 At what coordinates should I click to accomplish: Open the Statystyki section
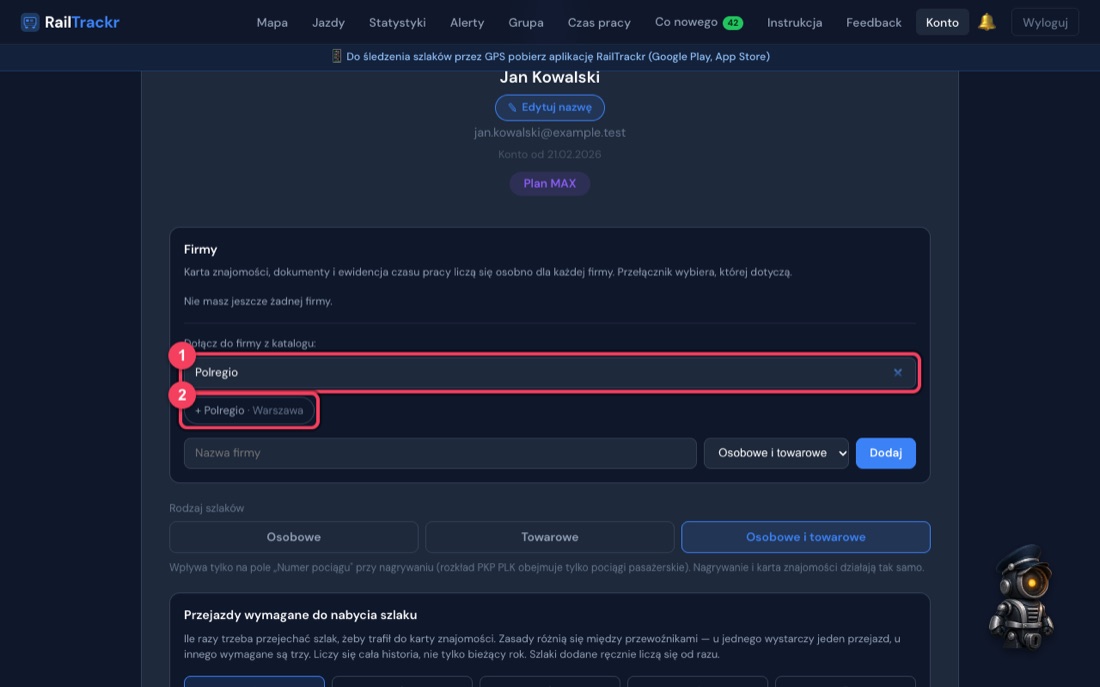(x=397, y=22)
